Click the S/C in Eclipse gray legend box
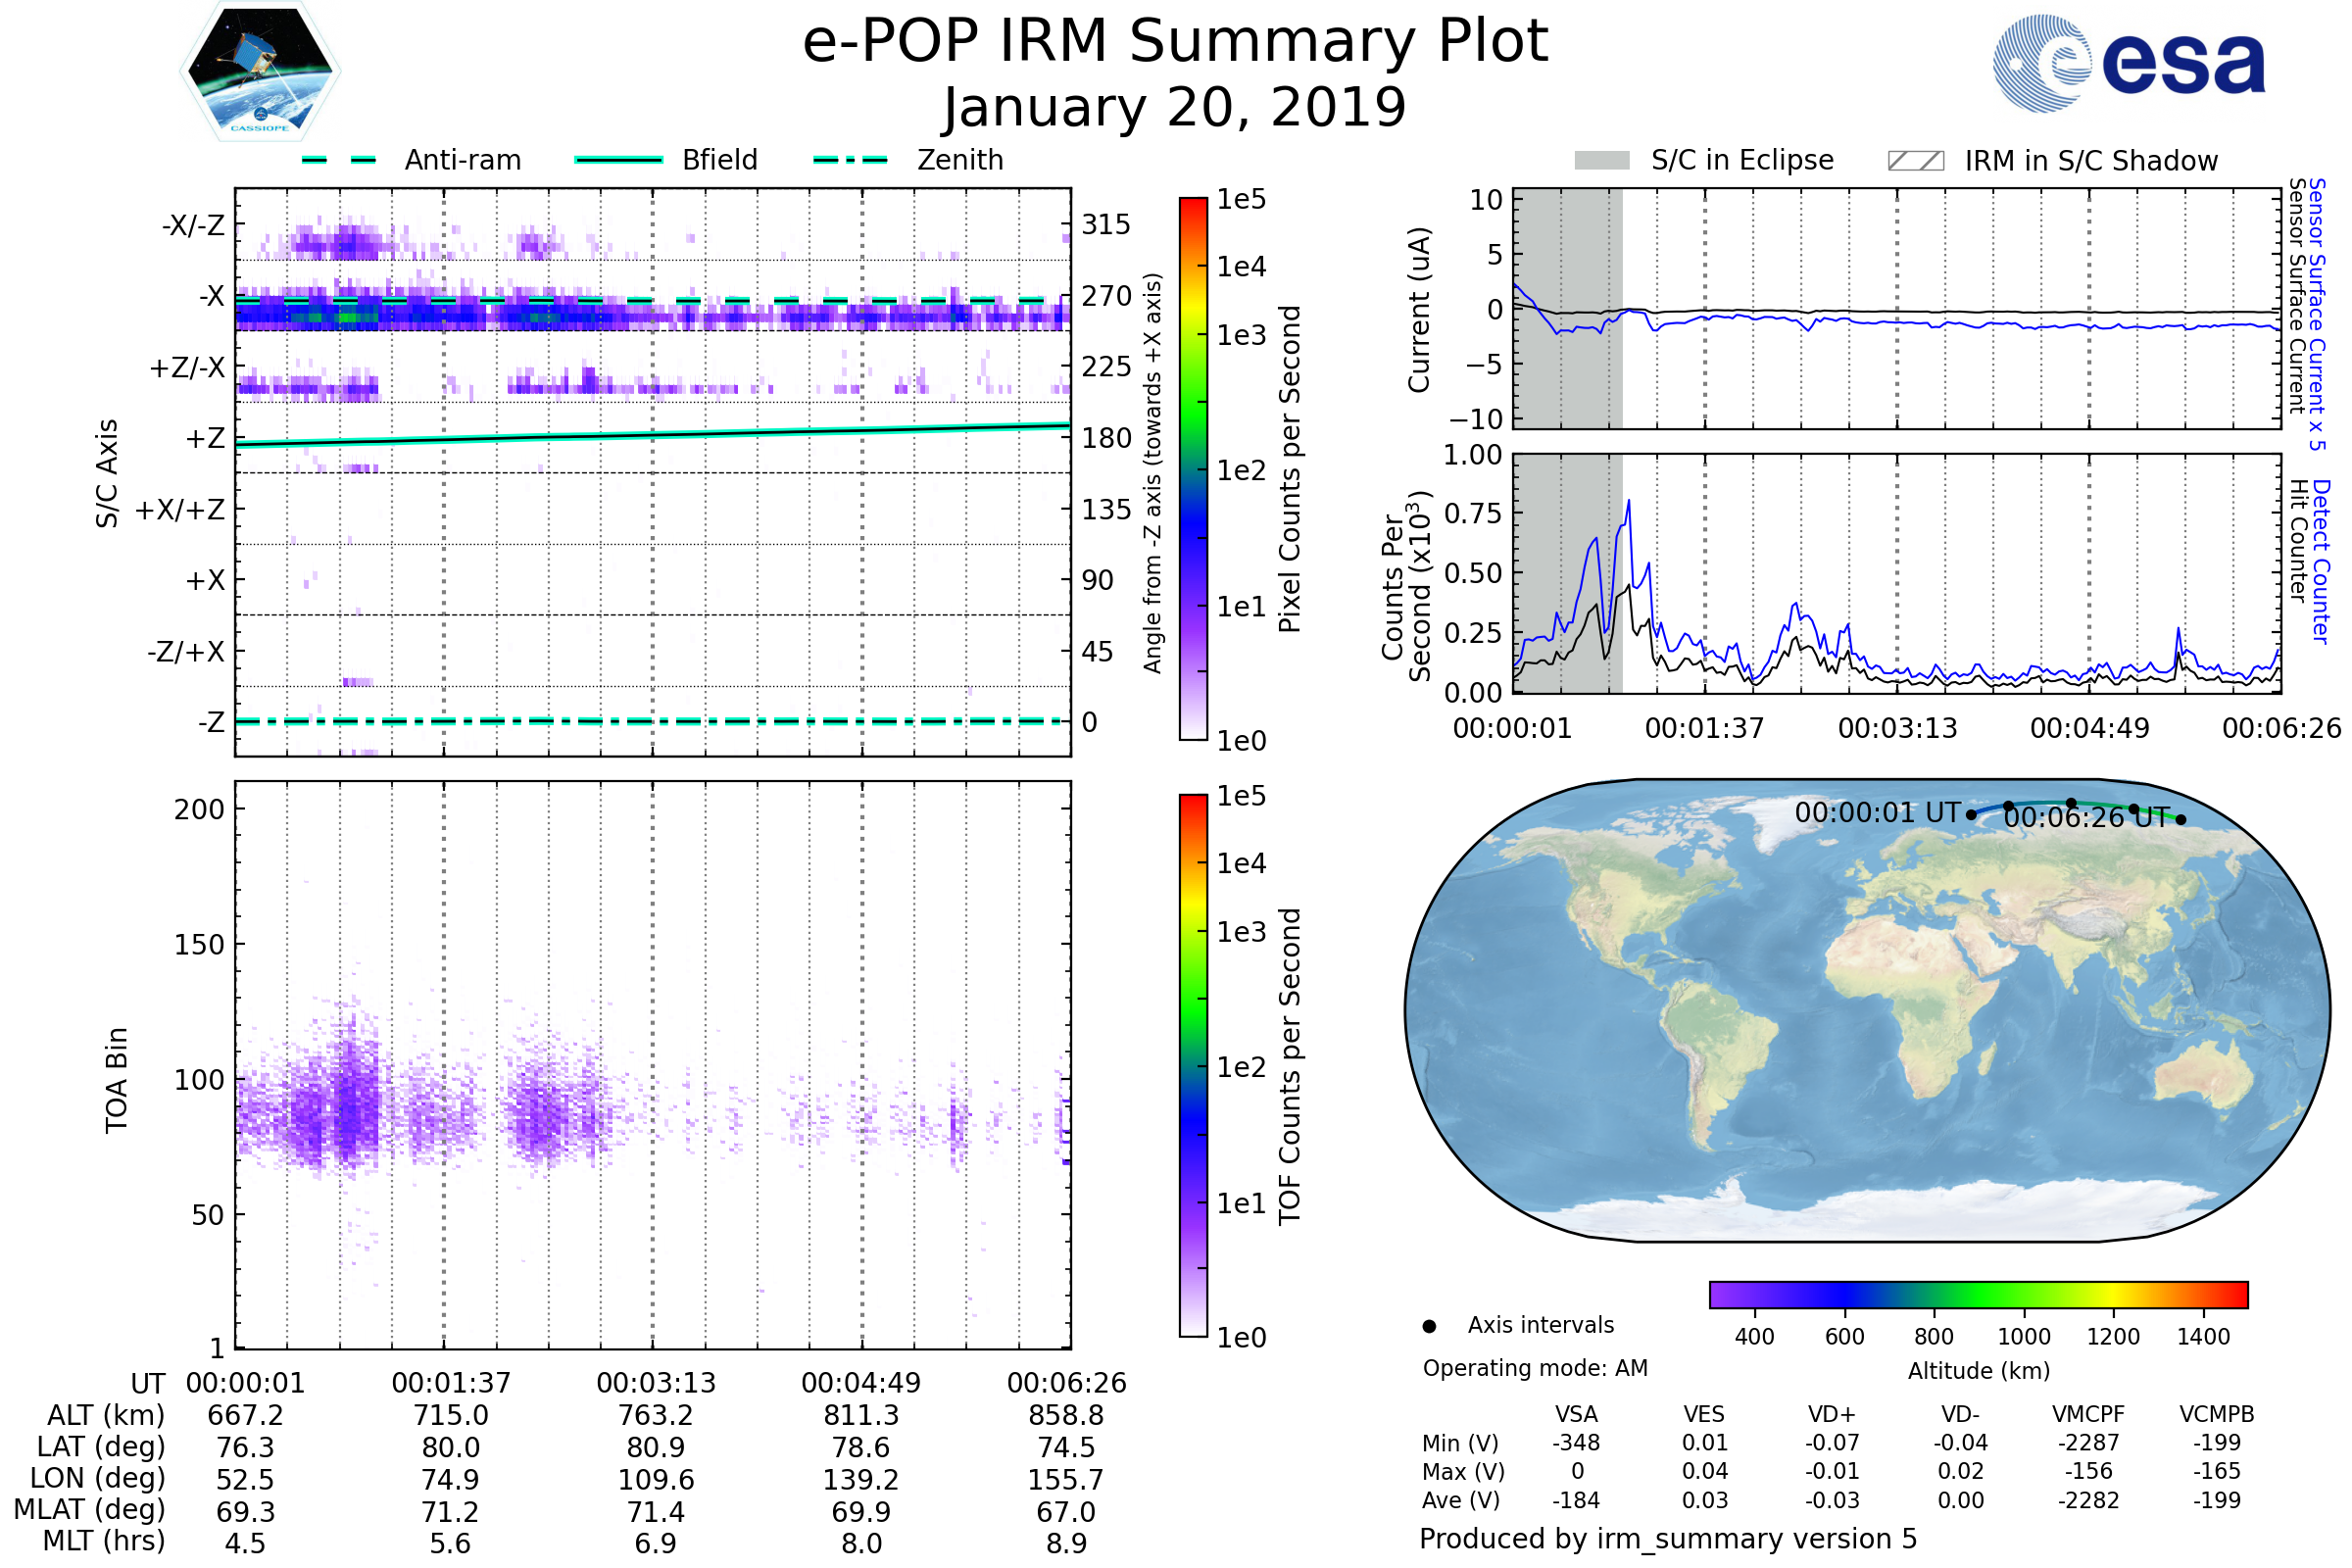Viewport: 2352px width, 1568px height. [1601, 161]
